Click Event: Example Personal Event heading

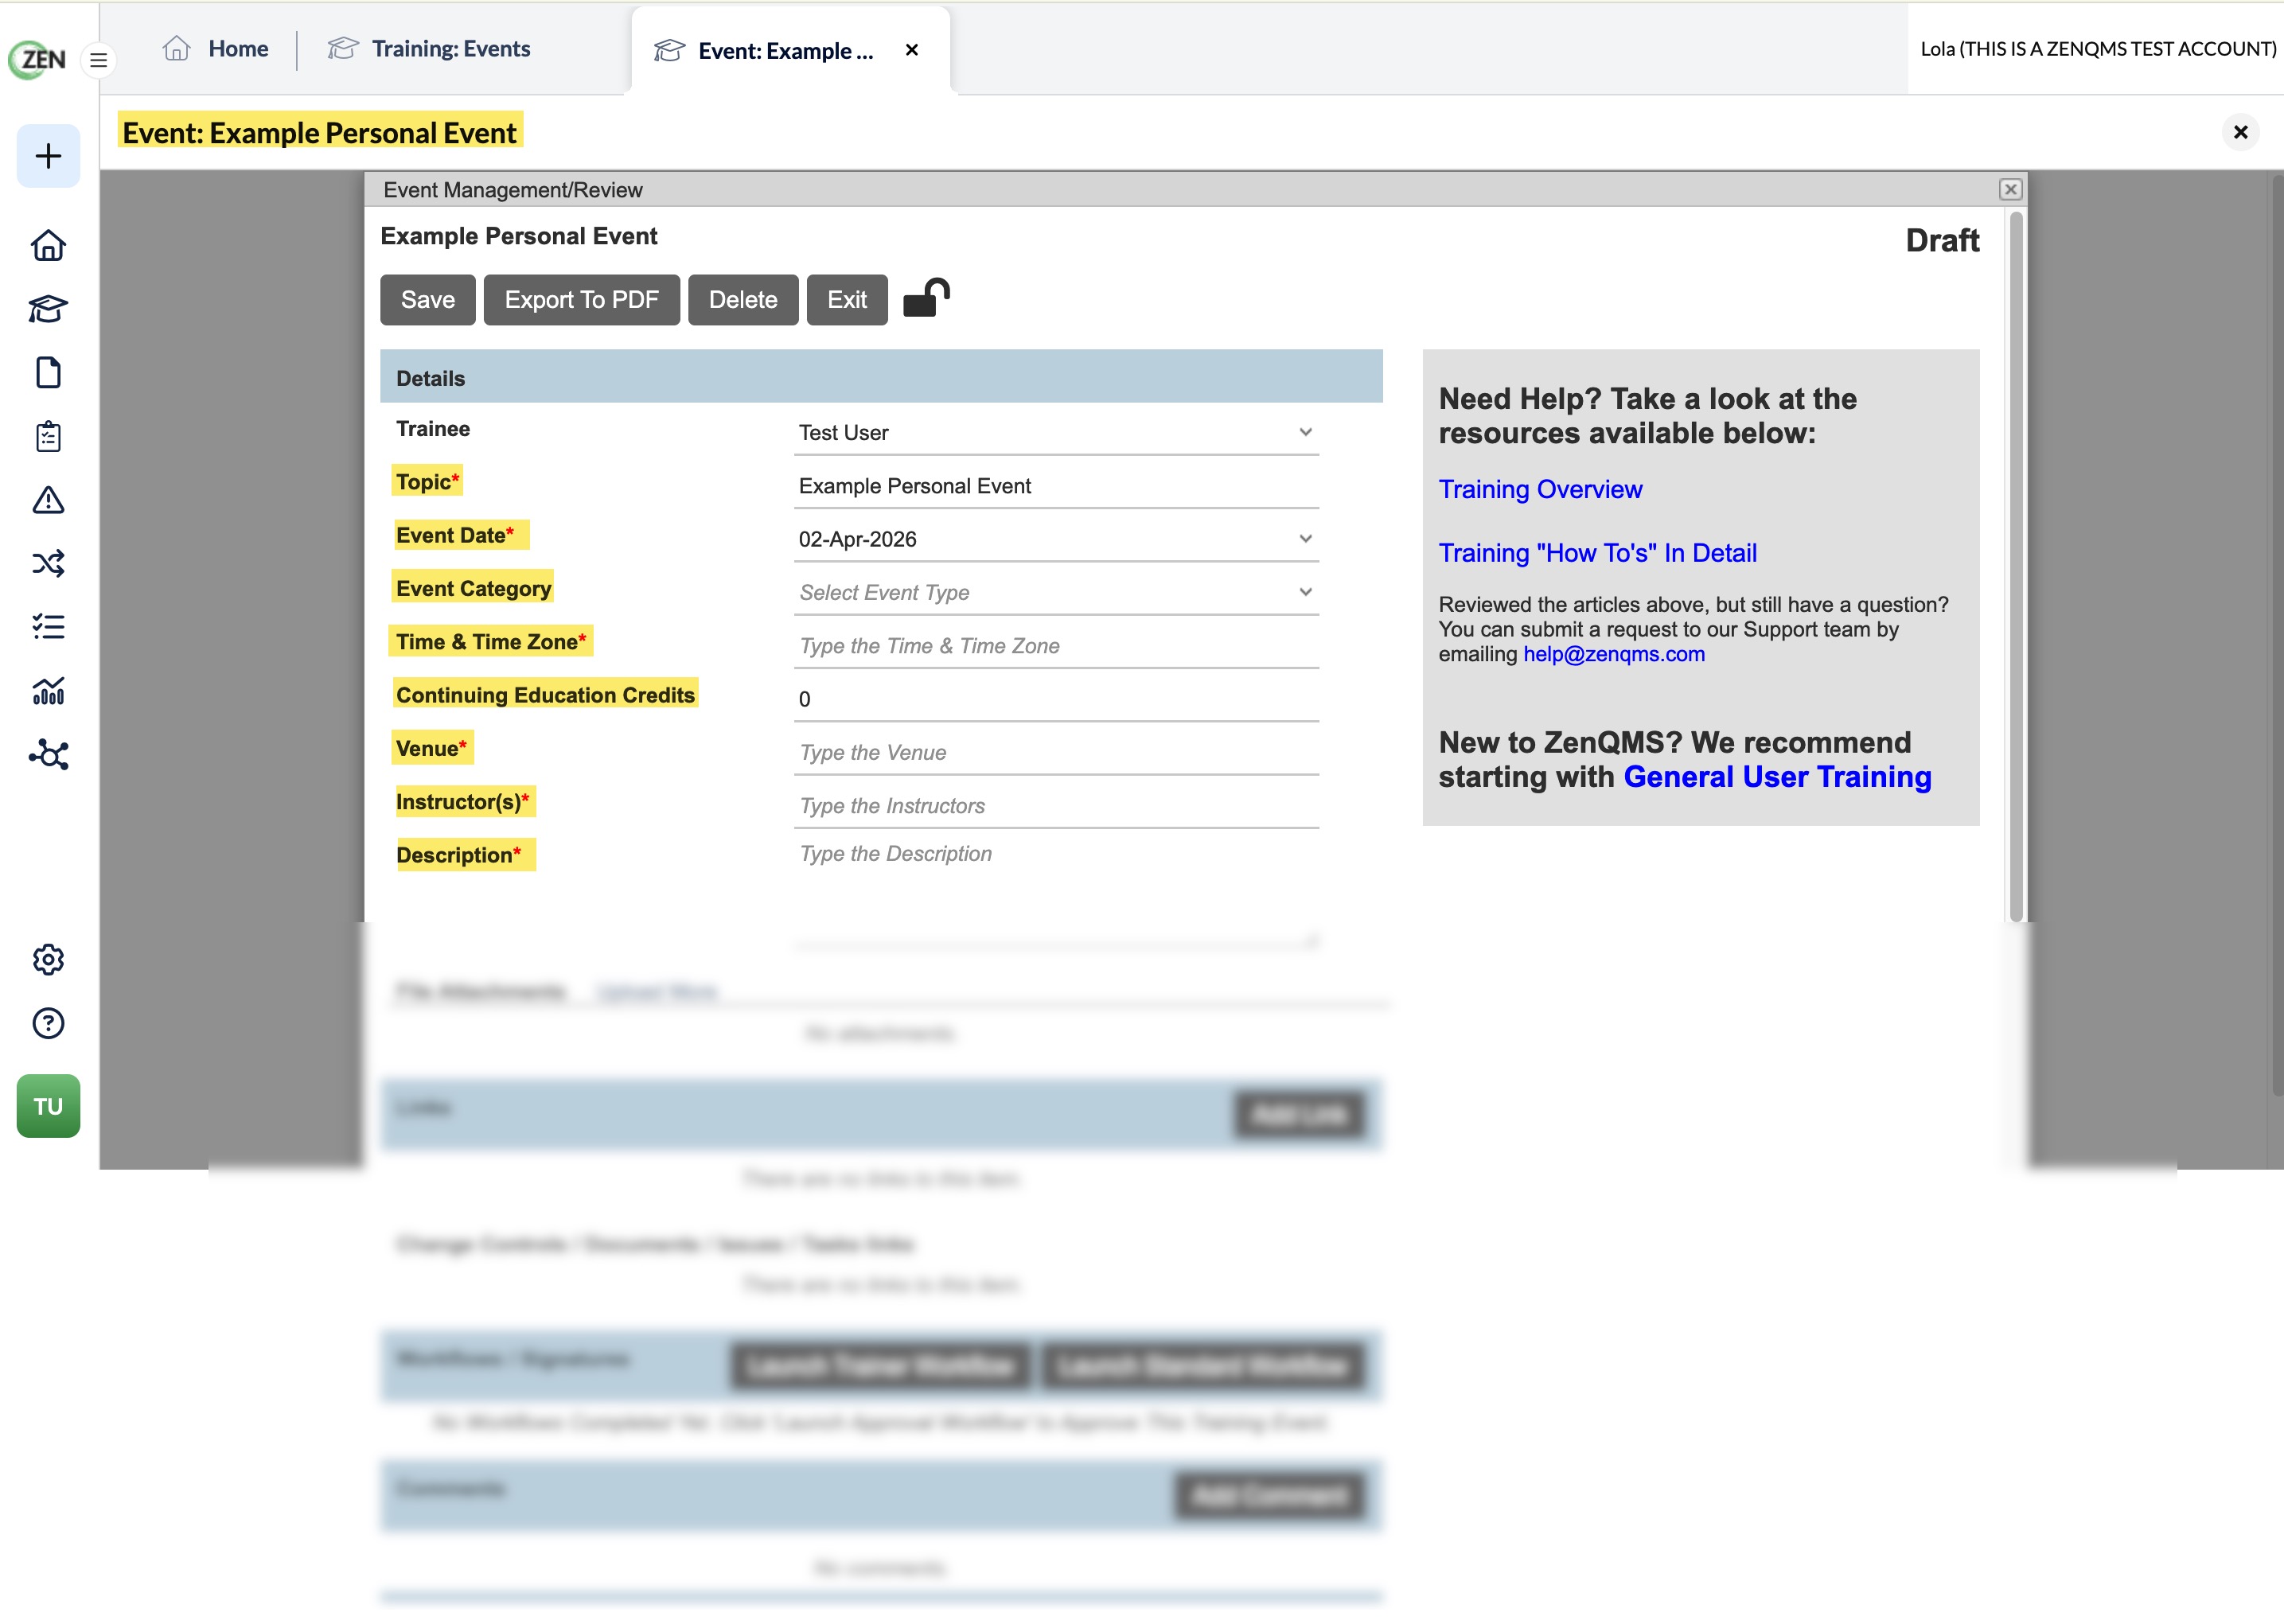click(x=320, y=132)
